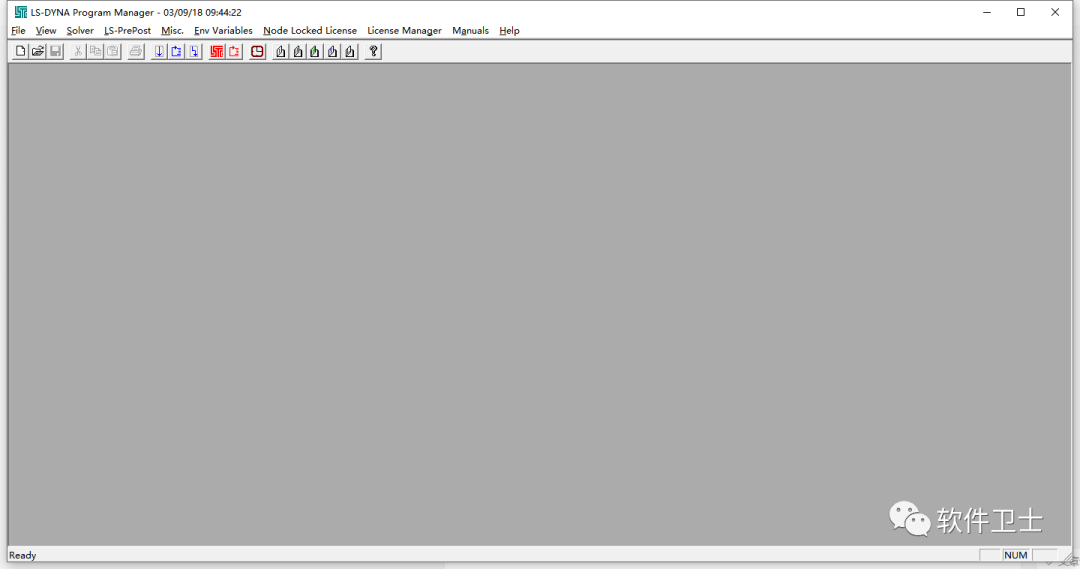Click the print toolbar icon
This screenshot has height=569, width=1080.
(136, 52)
